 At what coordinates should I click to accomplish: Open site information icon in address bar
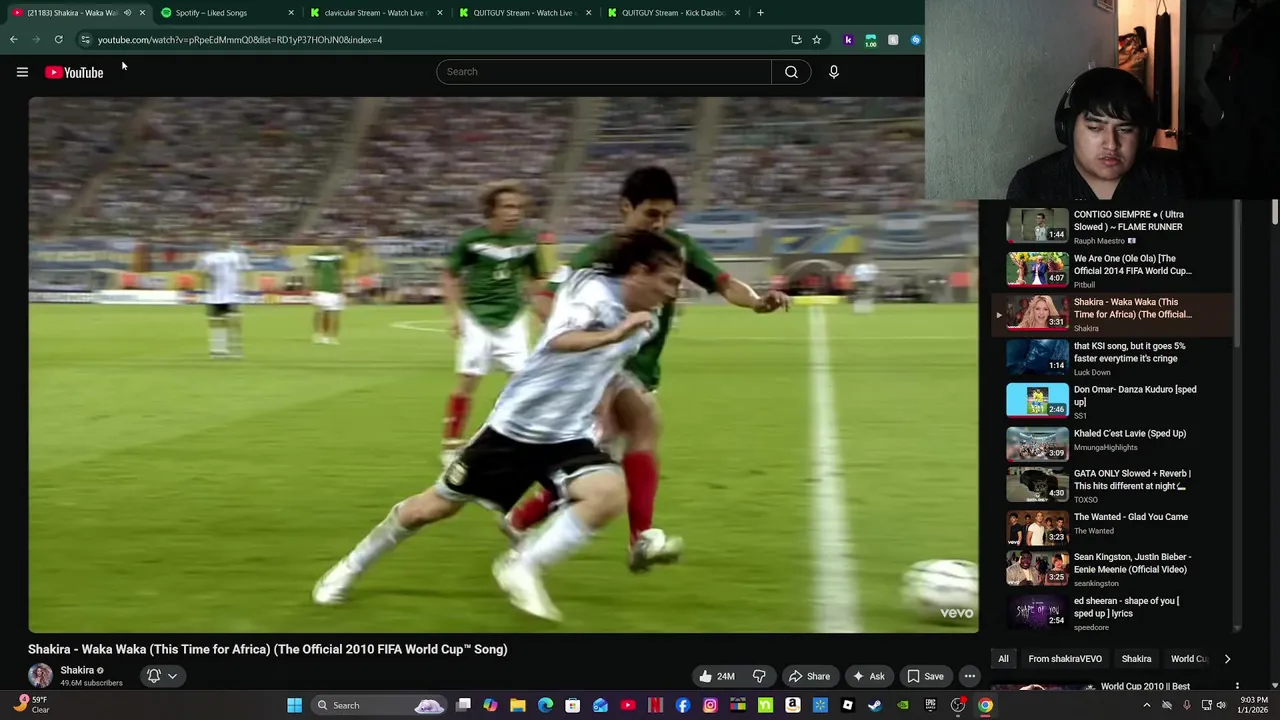pos(85,40)
